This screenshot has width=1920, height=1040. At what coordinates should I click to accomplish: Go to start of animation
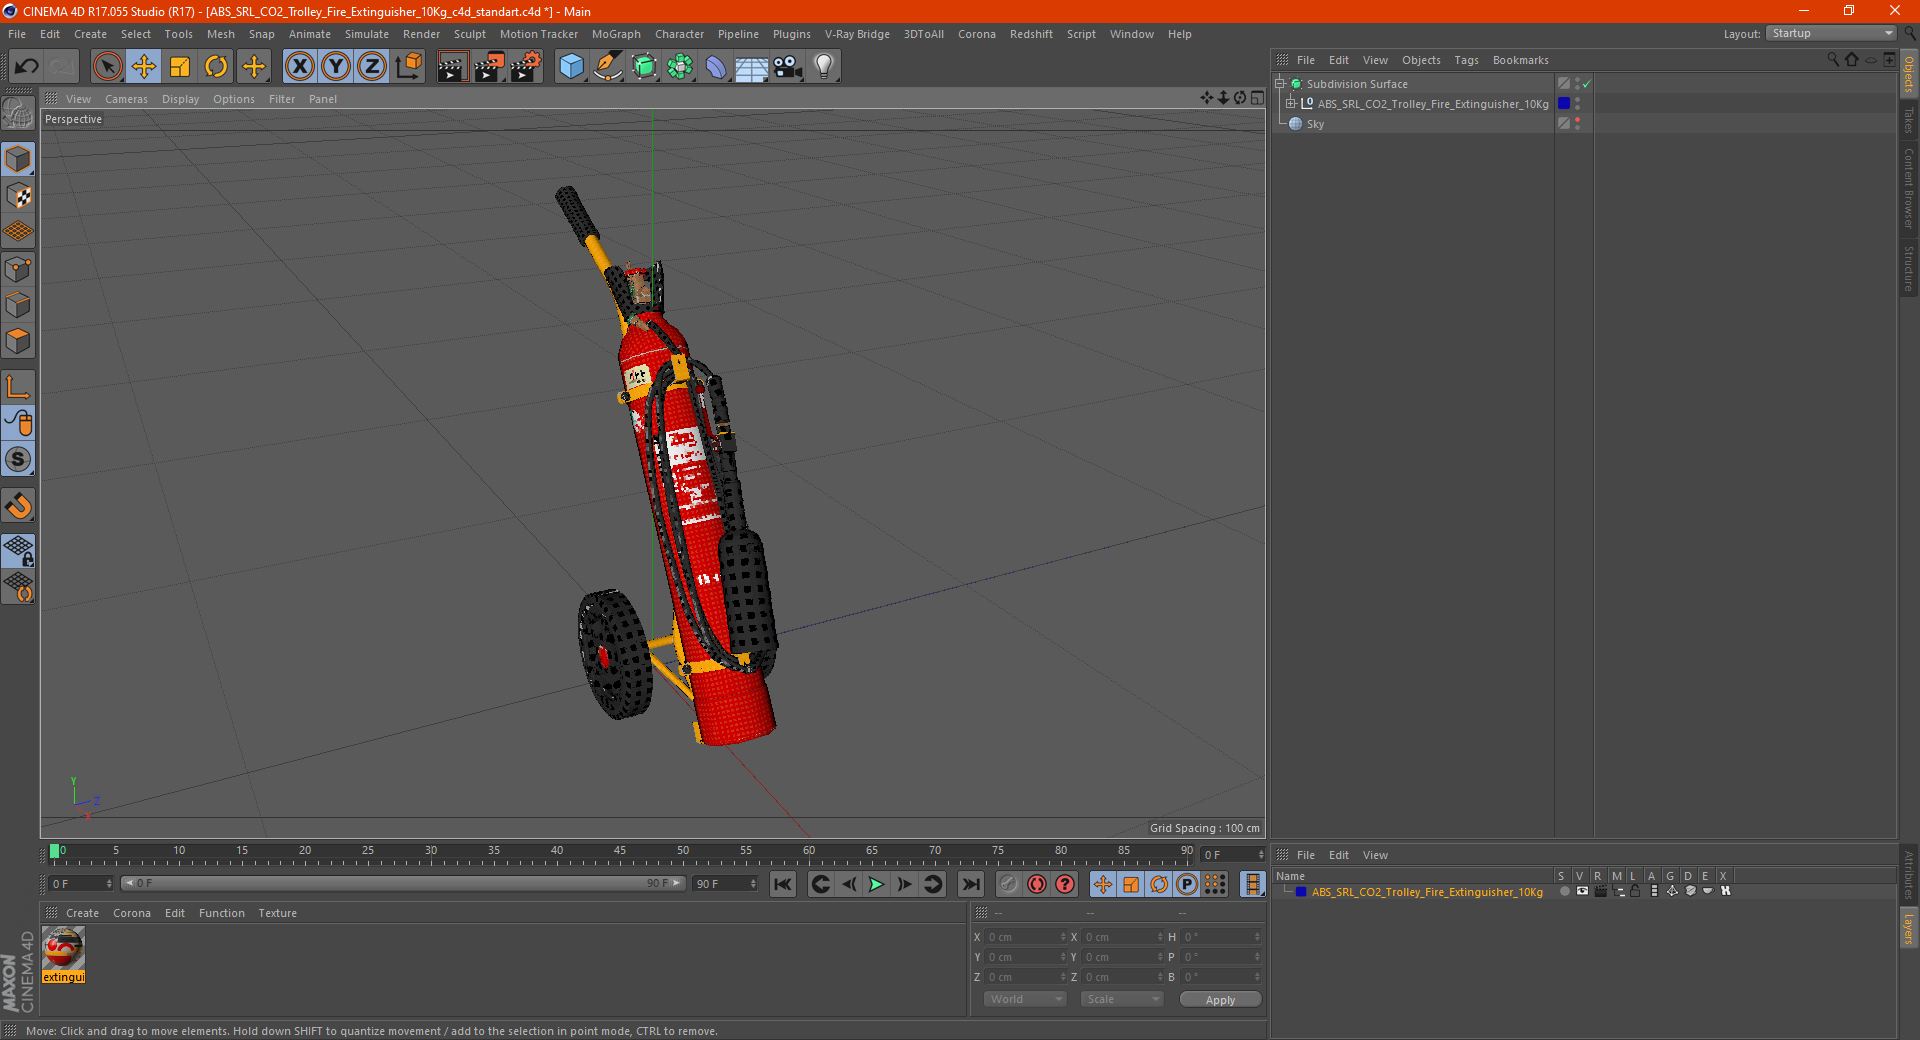click(x=783, y=884)
